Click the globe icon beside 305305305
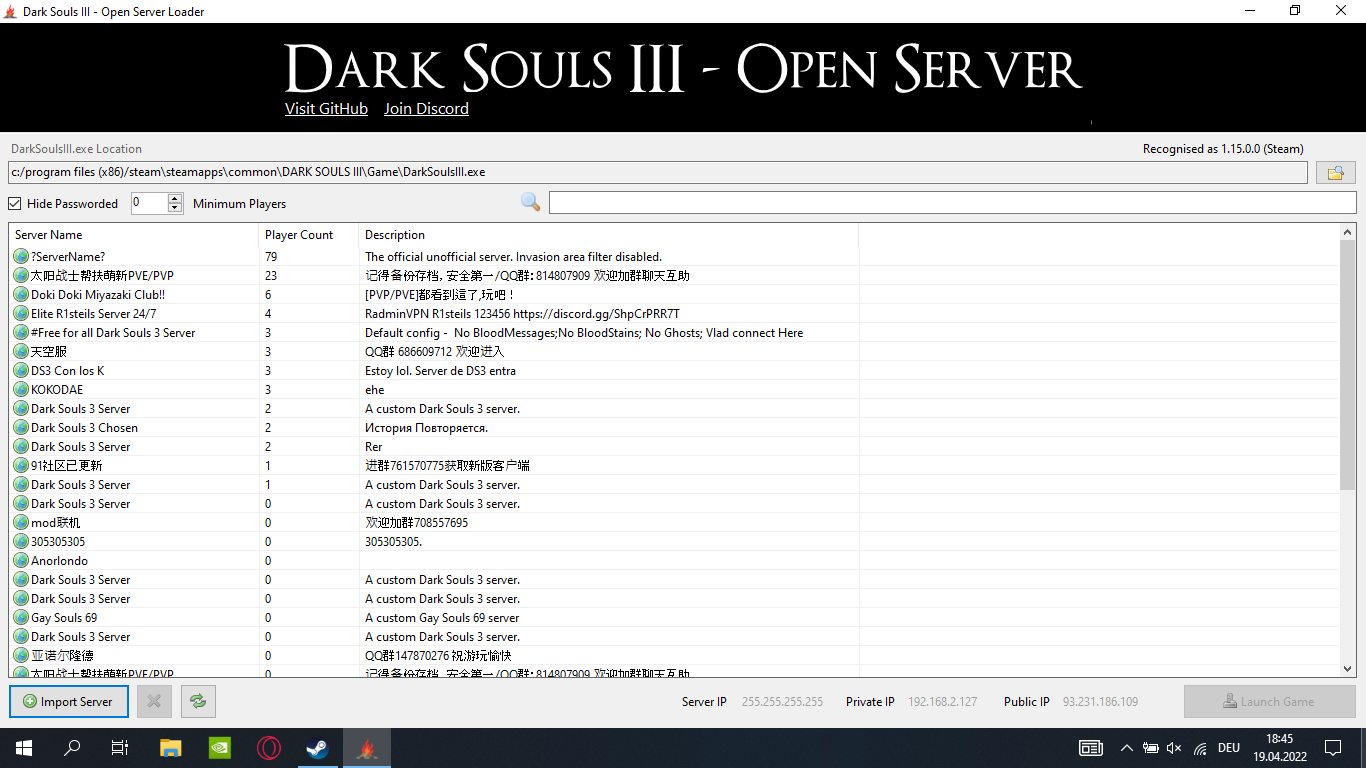 pos(21,542)
